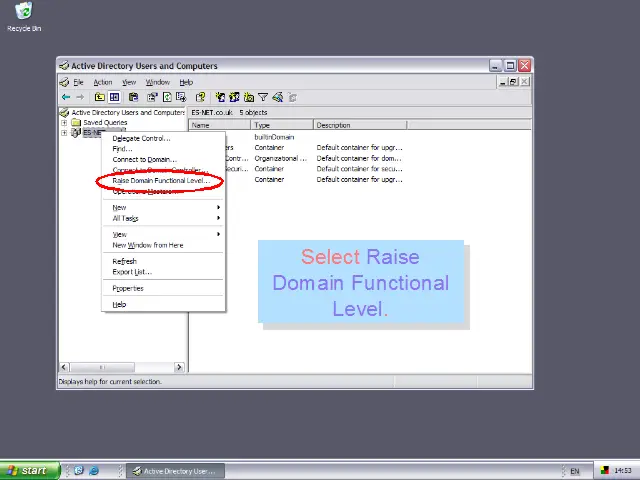
Task: Click Internet Explorer quick launch icon
Action: pos(94,471)
